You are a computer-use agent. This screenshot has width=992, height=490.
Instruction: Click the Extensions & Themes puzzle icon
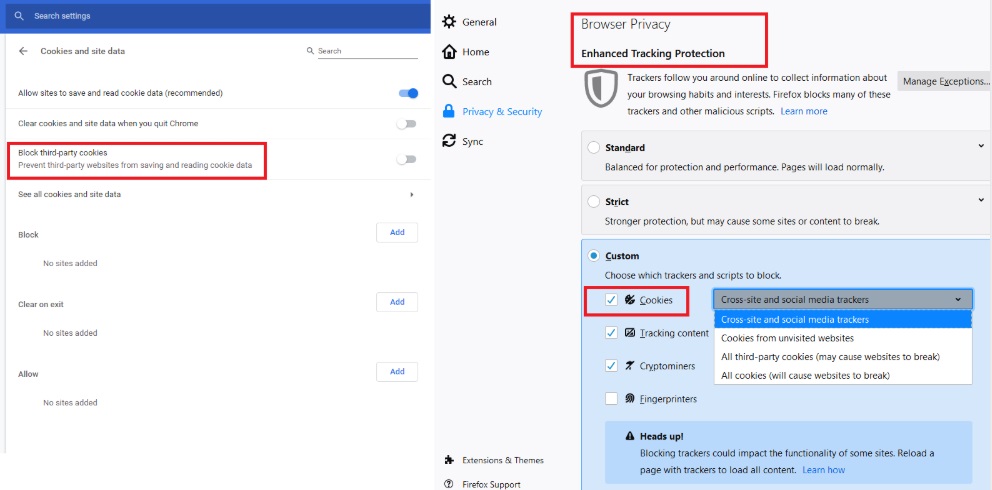449,460
